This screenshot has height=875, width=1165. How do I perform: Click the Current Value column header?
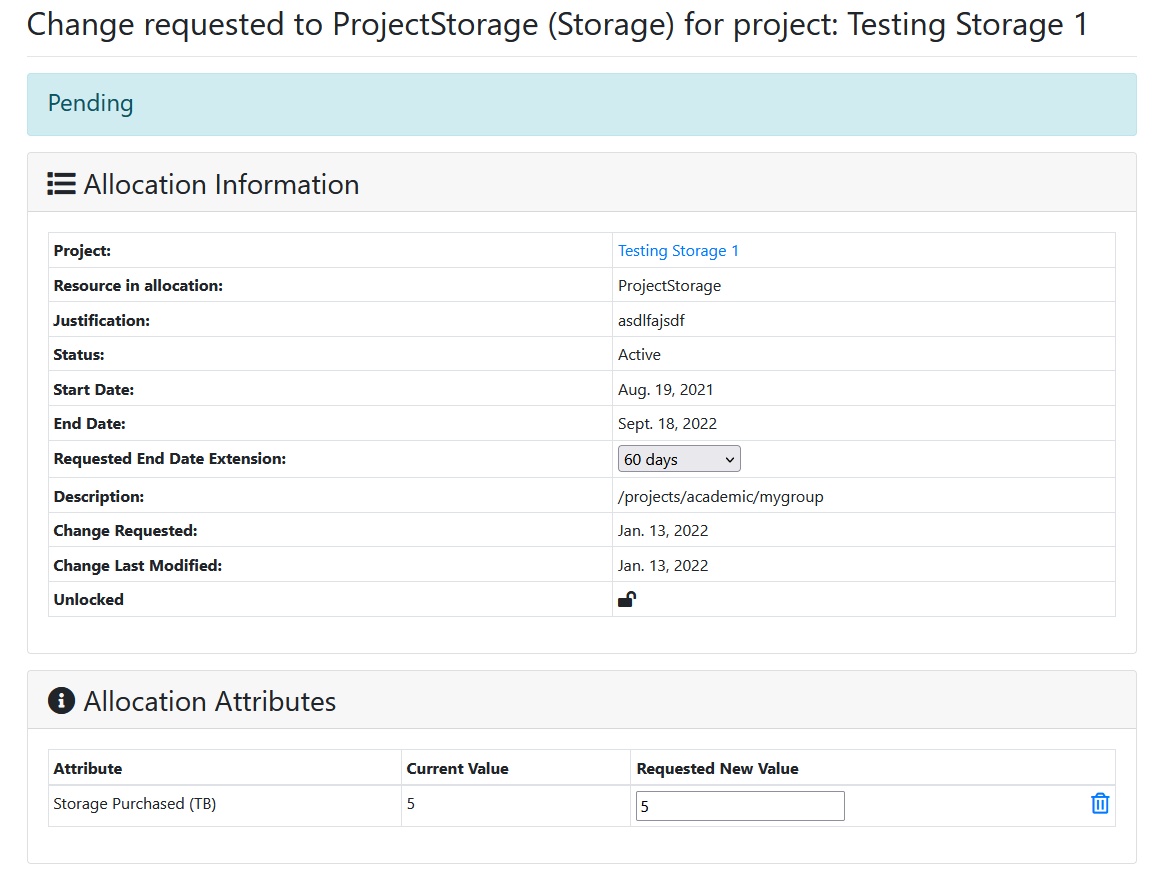click(458, 769)
